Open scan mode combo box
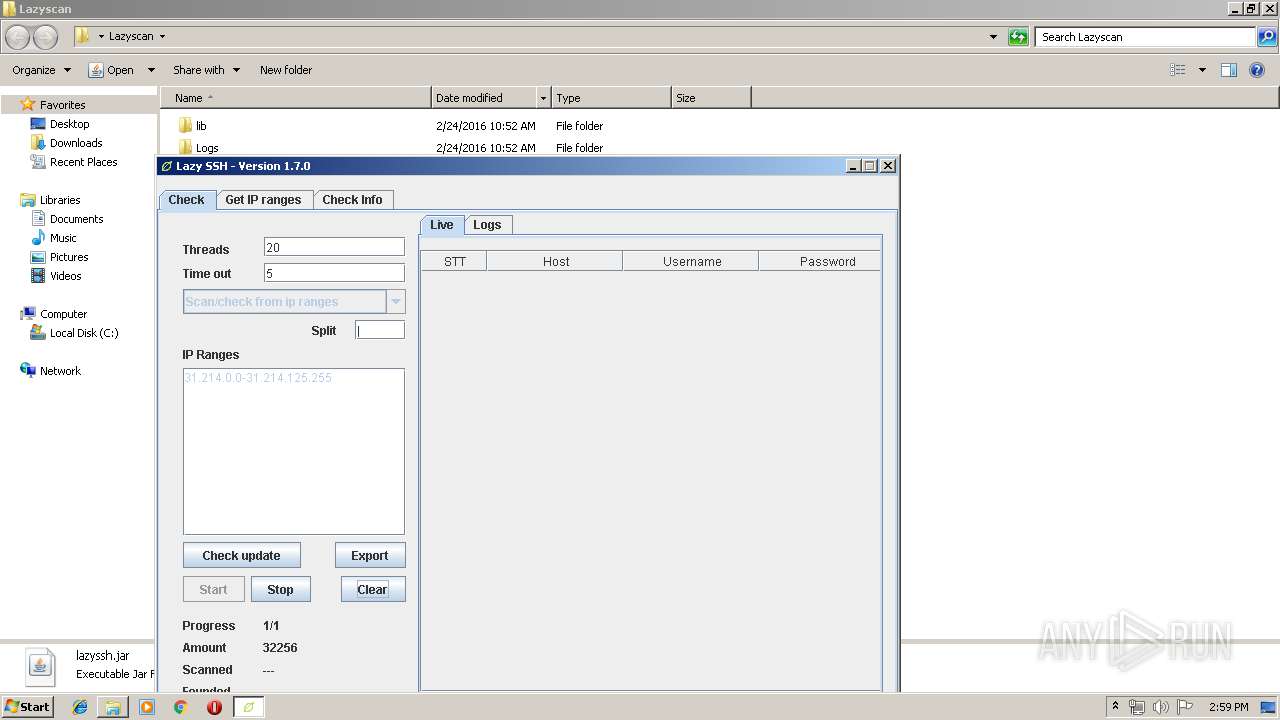The width and height of the screenshot is (1280, 720). pos(294,302)
